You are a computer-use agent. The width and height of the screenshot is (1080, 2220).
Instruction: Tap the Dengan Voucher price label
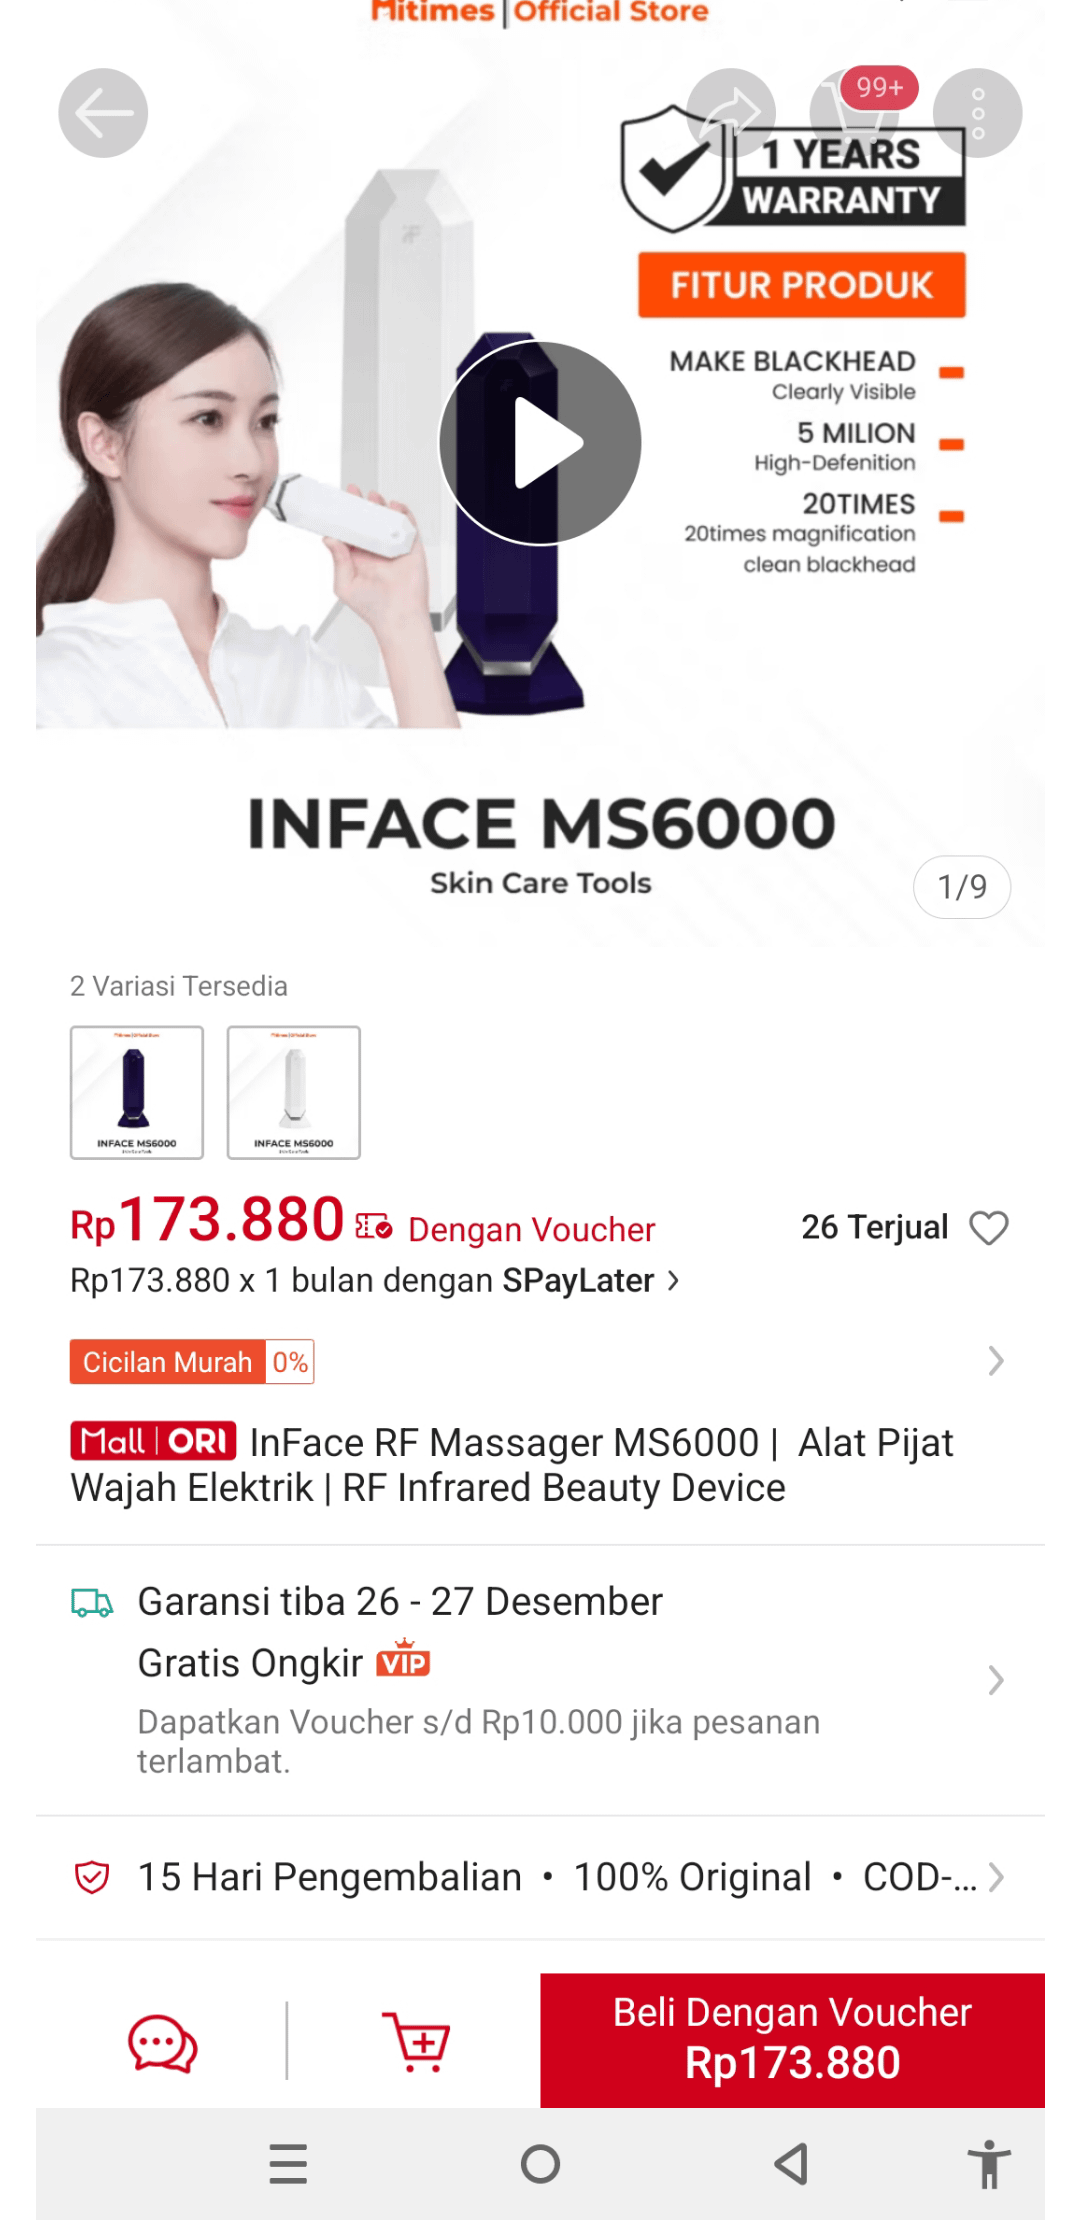click(531, 1229)
